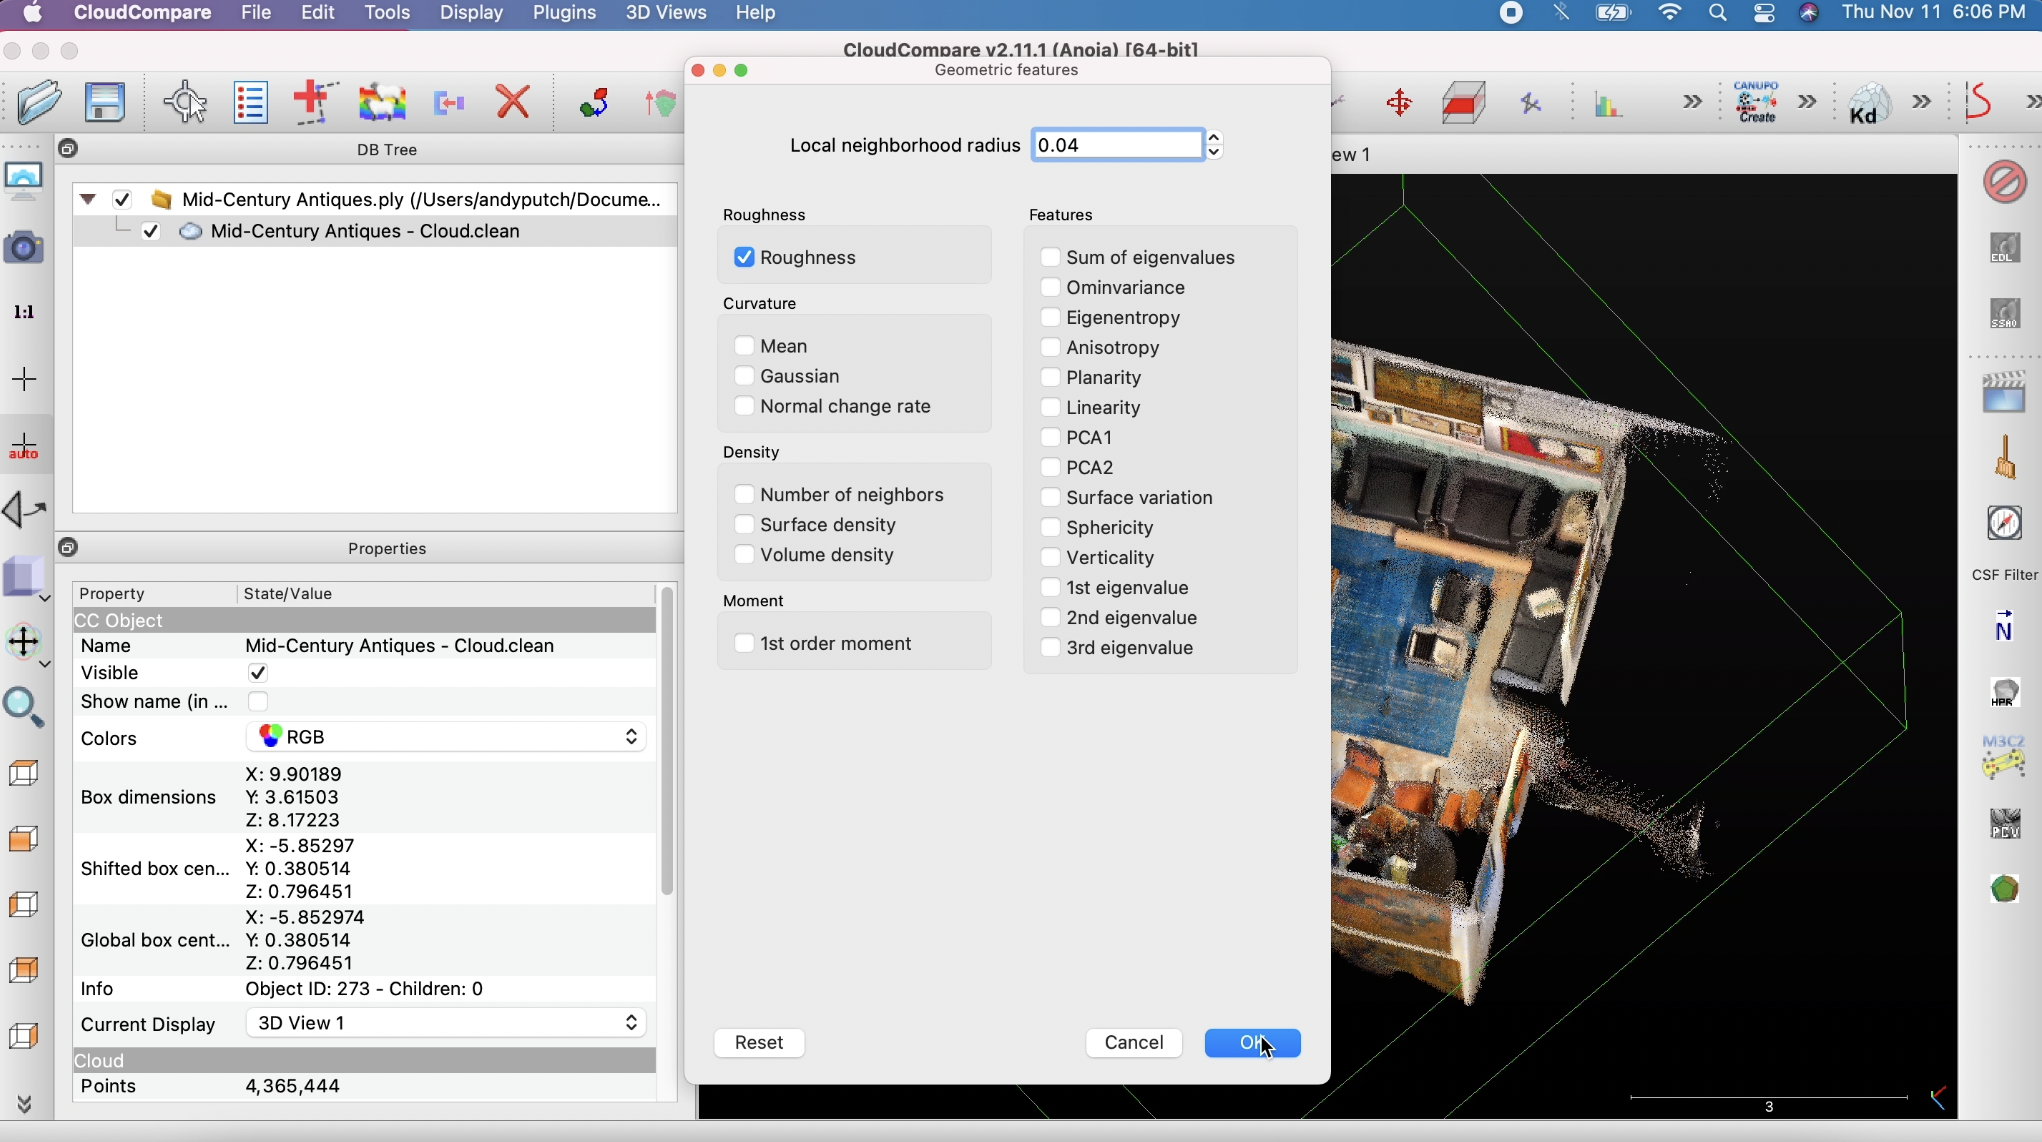The image size is (2042, 1142).
Task: Toggle visibility of Mid-Century Antiques - Cloud.clean
Action: (x=151, y=231)
